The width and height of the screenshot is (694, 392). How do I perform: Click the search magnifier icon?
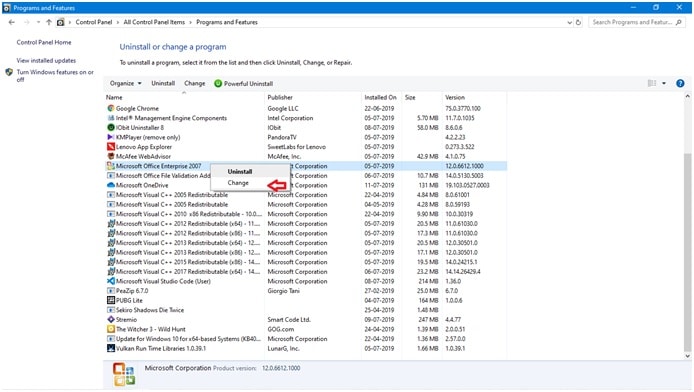point(679,22)
